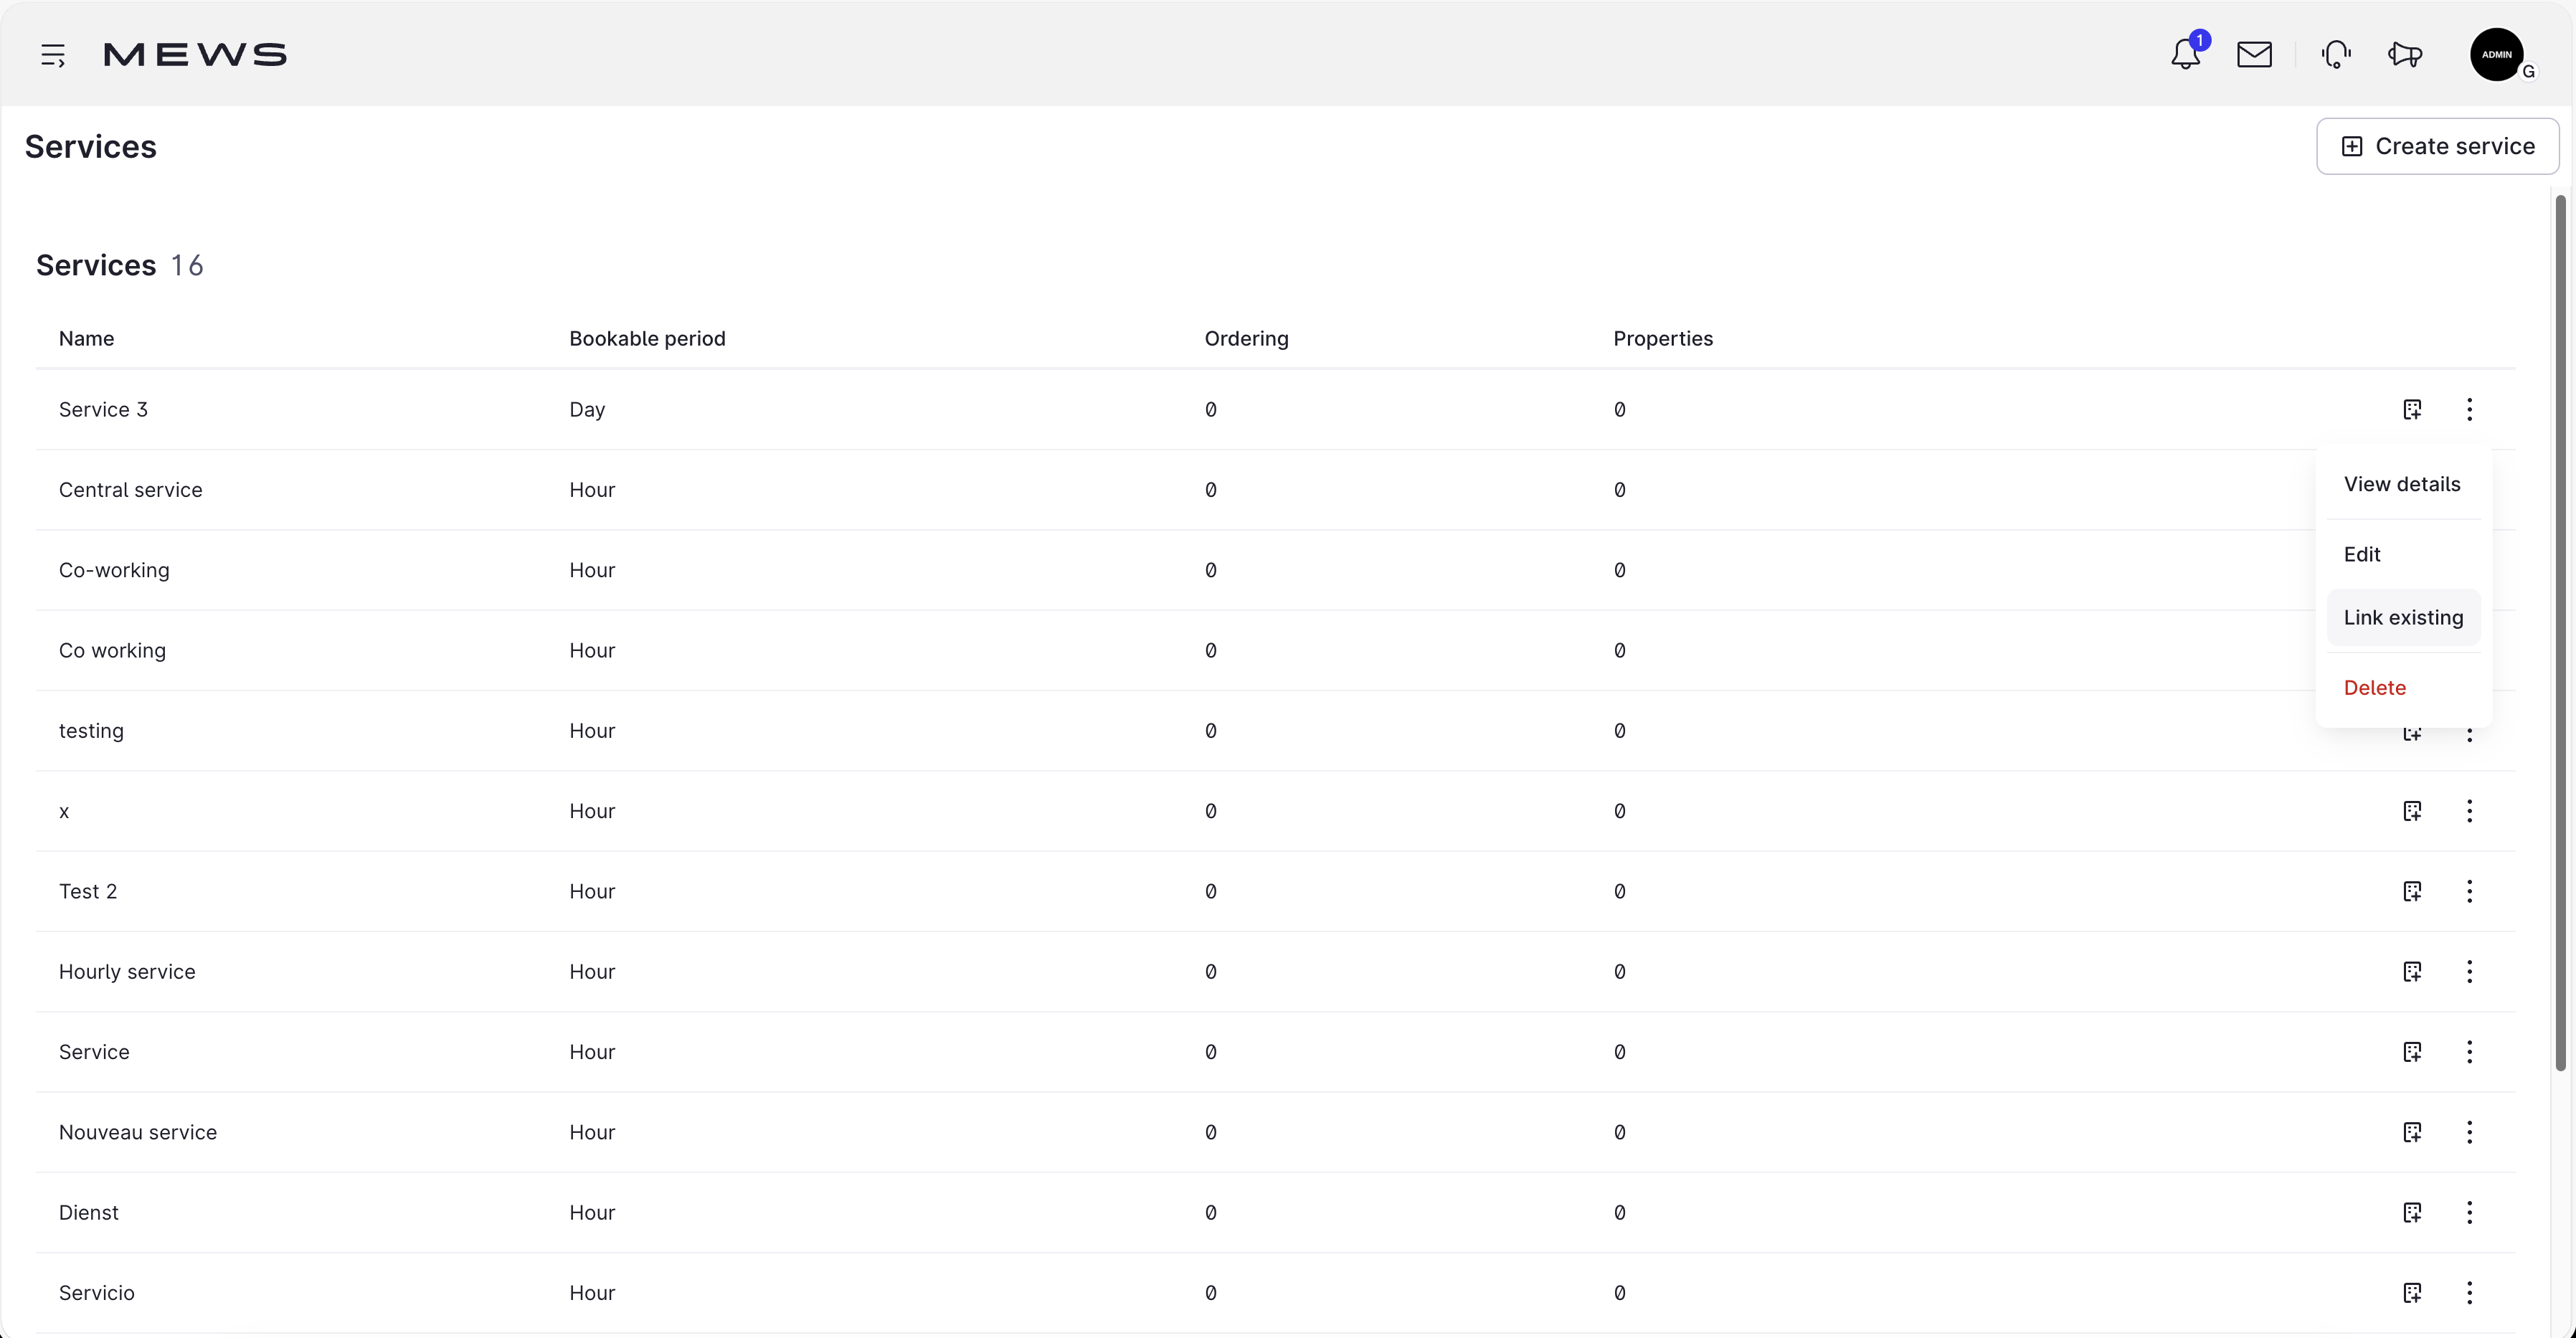Click the link icon for Dienst
The width and height of the screenshot is (2576, 1338).
click(2412, 1212)
